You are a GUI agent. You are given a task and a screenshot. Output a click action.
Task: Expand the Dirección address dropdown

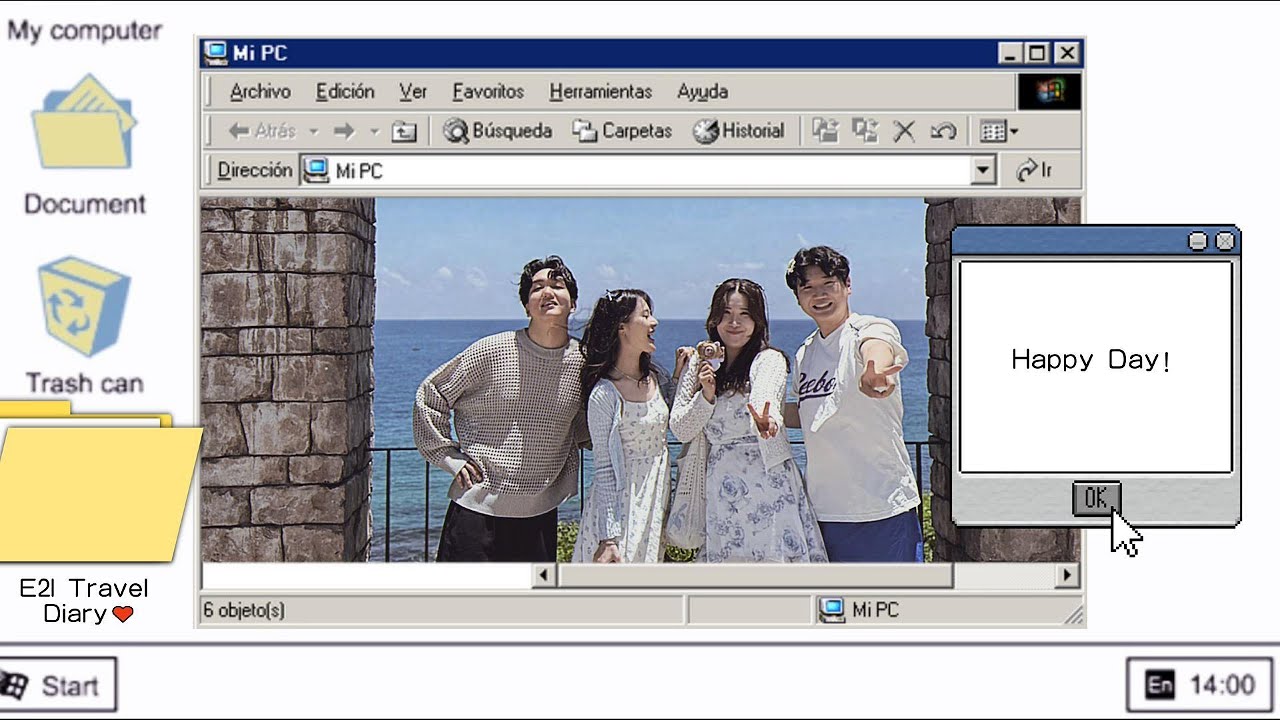[984, 171]
